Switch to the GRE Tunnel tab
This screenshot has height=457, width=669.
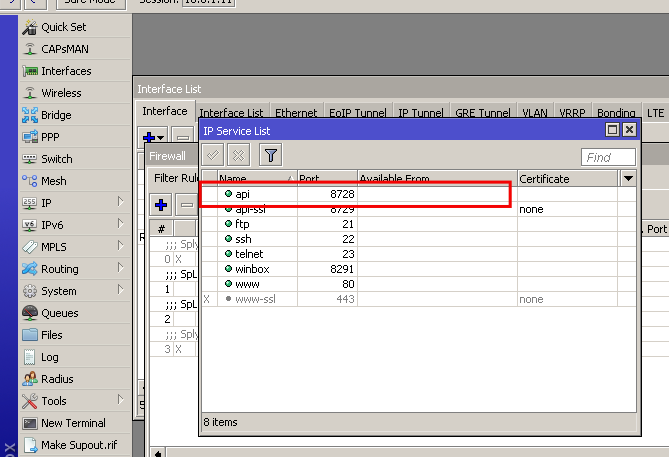(x=483, y=113)
